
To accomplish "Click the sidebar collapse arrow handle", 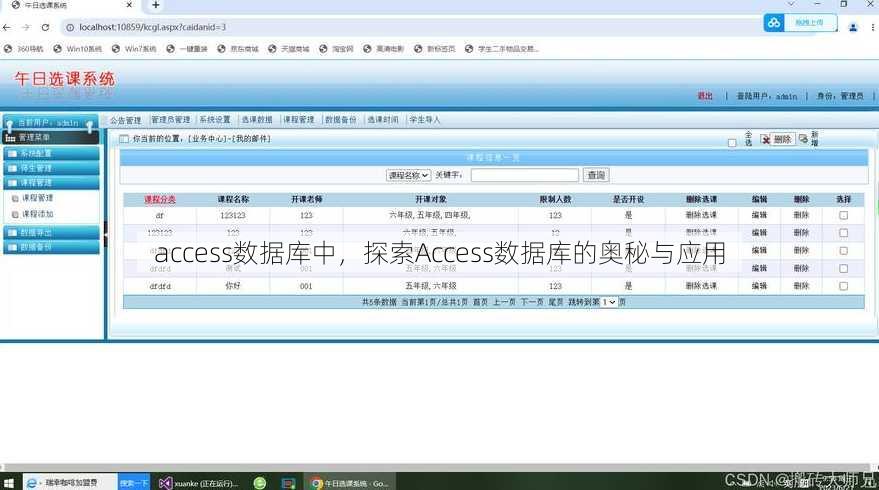I will pos(105,233).
